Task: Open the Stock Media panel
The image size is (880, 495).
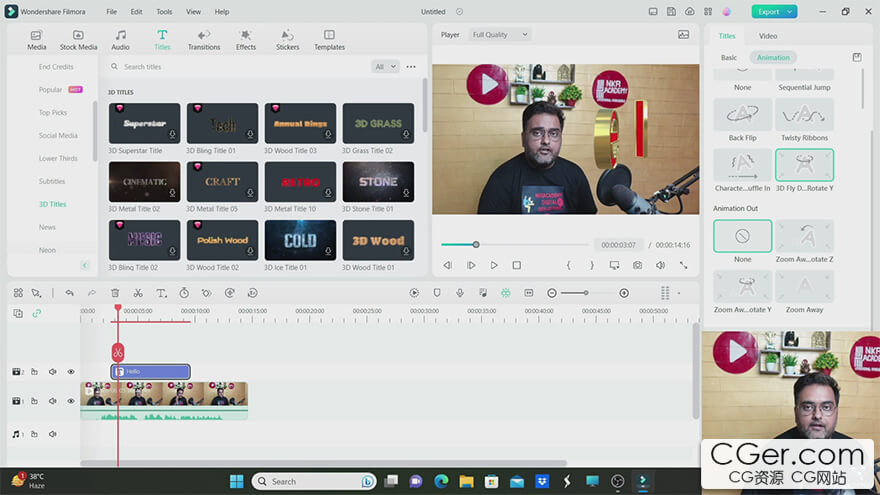Action: (79, 40)
